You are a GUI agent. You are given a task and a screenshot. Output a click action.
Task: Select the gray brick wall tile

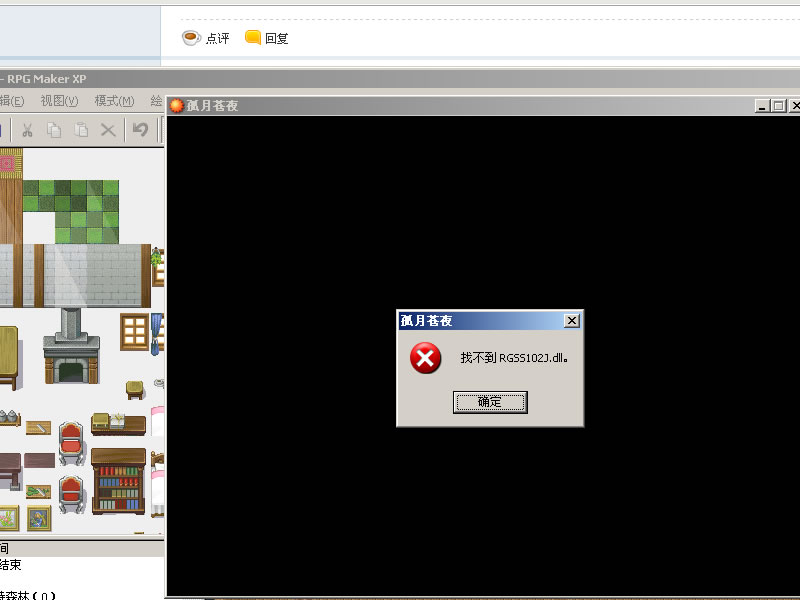coord(92,276)
